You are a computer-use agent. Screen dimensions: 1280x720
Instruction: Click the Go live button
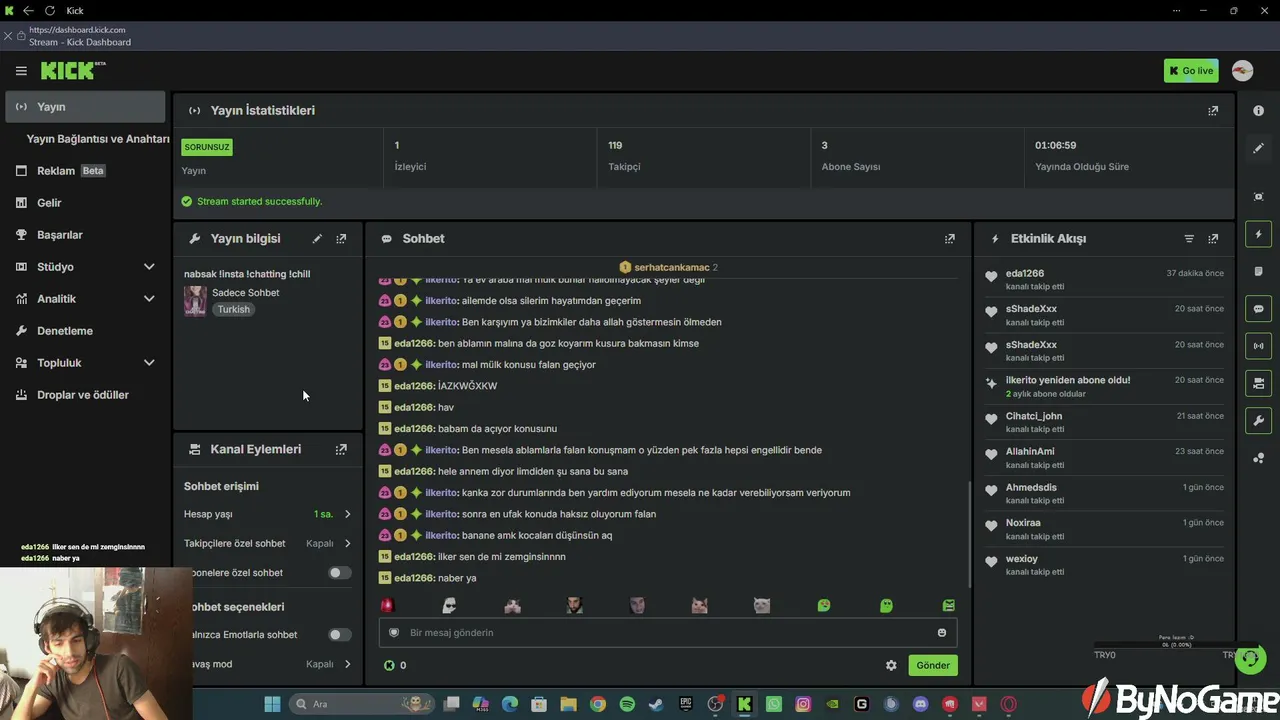[1191, 71]
